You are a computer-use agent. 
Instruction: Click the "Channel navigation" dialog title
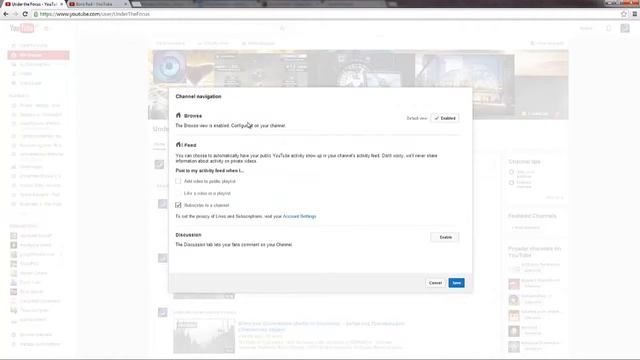(x=198, y=96)
